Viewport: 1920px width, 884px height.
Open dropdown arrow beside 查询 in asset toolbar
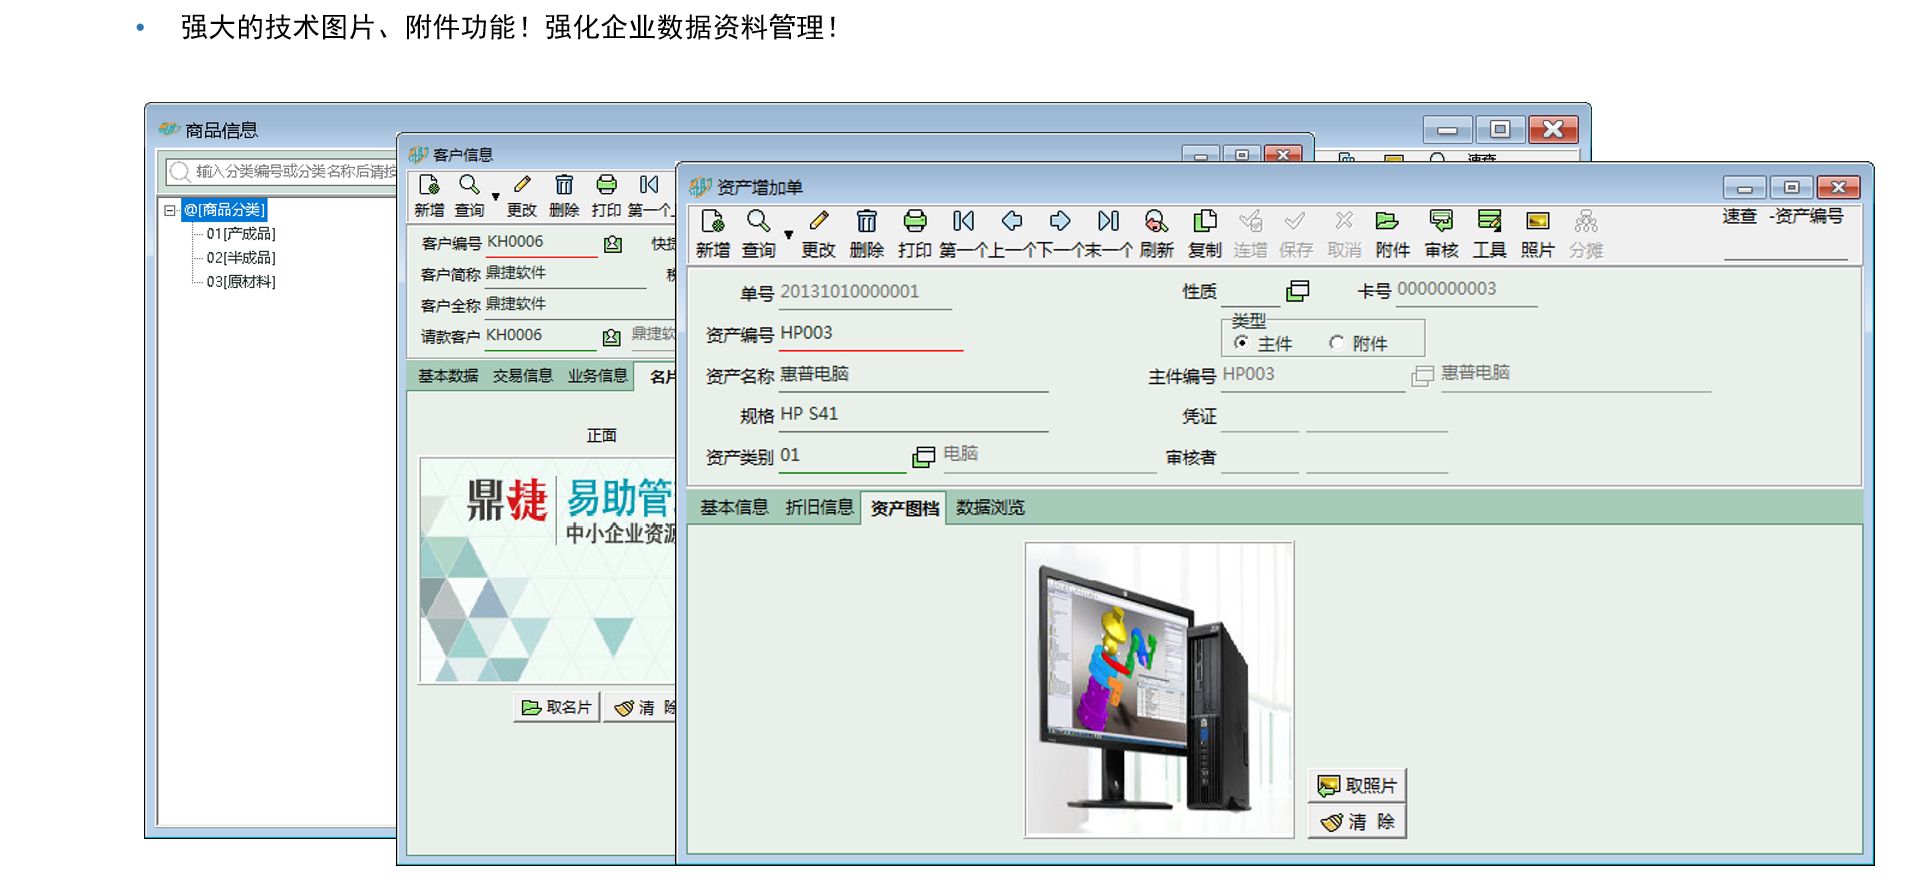click(788, 235)
